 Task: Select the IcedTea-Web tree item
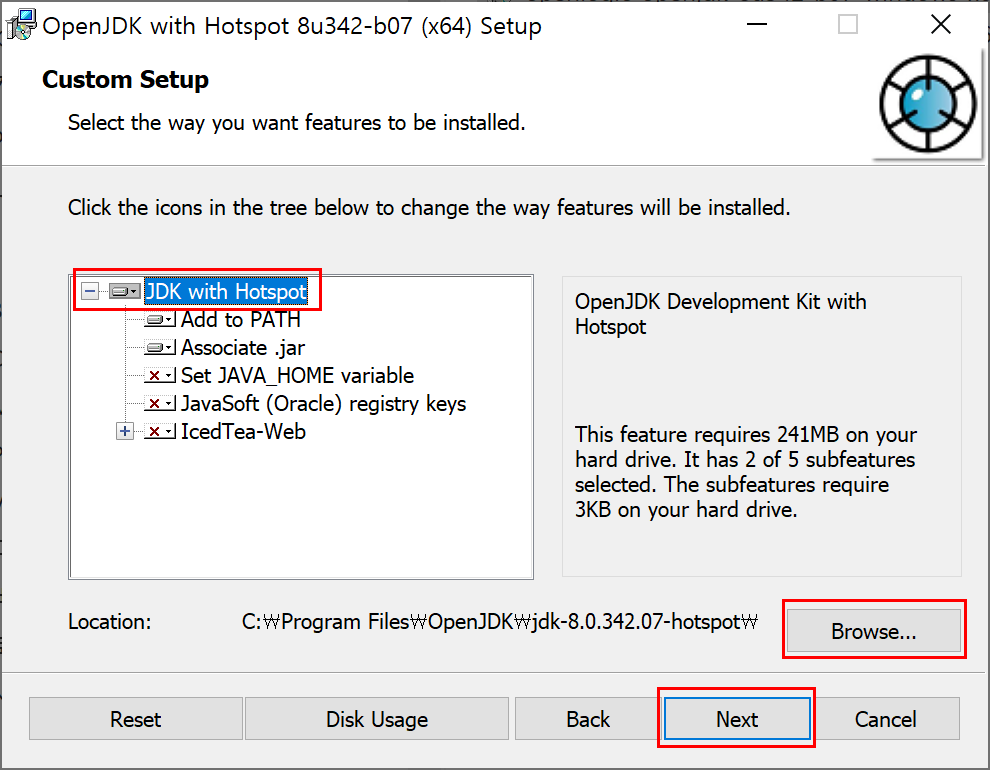[x=243, y=432]
